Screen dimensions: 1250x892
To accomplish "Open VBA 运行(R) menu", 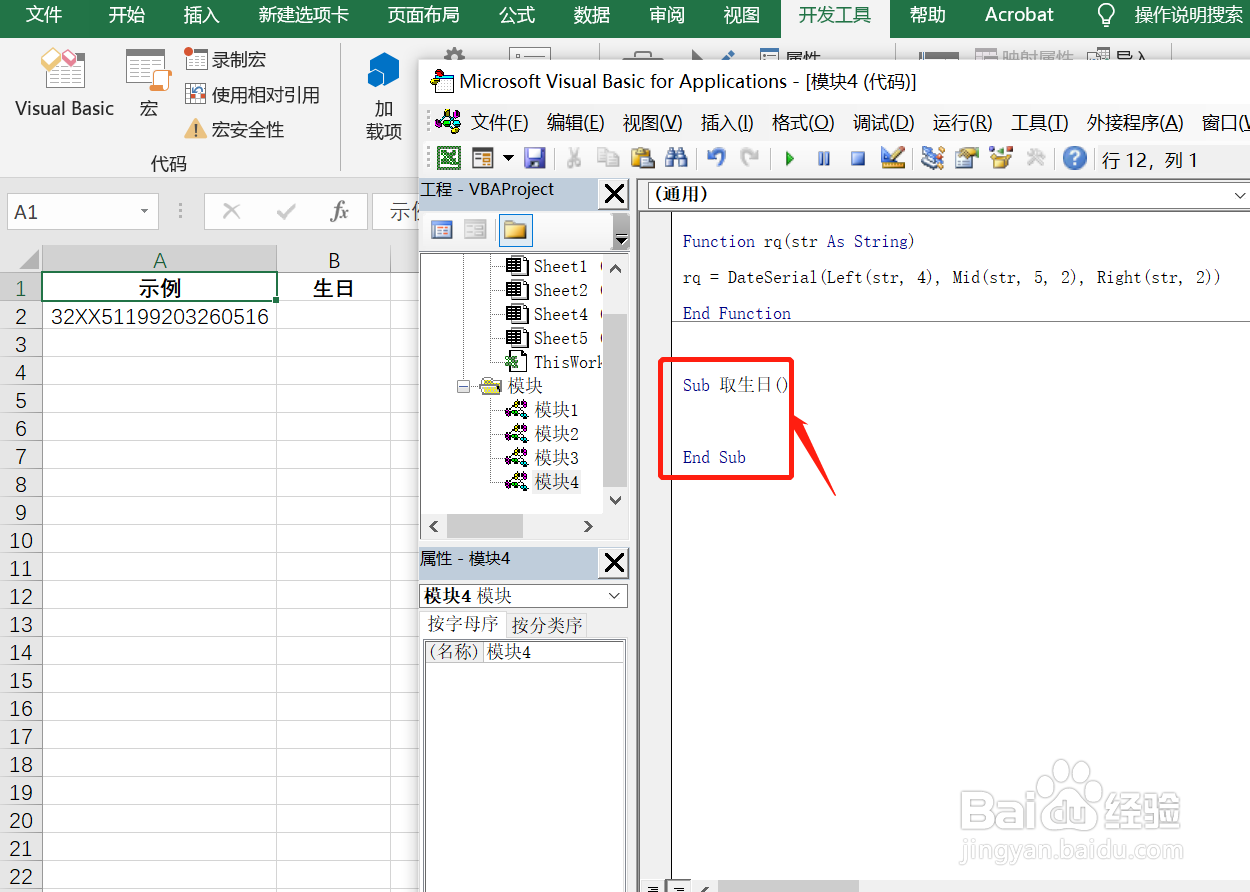I will [963, 122].
